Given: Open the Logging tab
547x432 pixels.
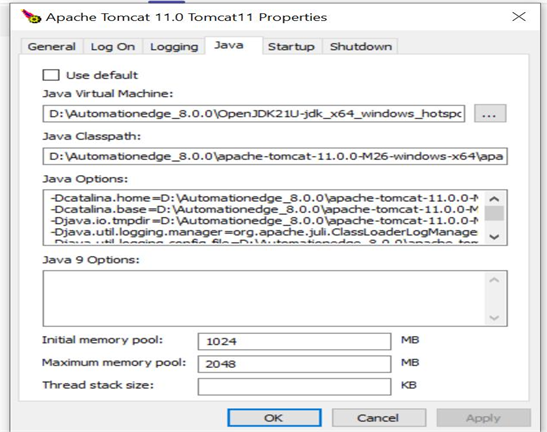Looking at the screenshot, I should coord(174,46).
